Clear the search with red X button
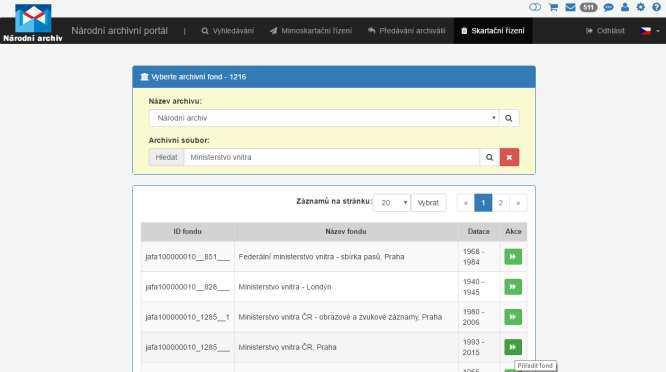The width and height of the screenshot is (666, 372). pos(509,157)
